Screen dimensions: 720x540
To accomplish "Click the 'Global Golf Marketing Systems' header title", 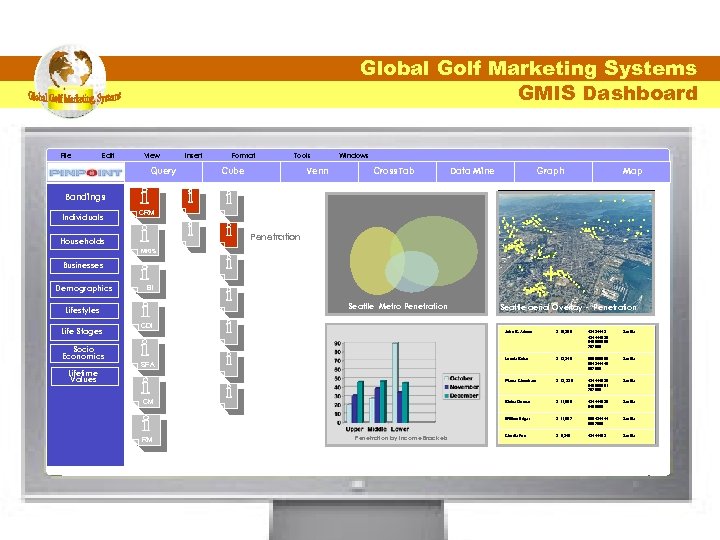I will tap(529, 68).
